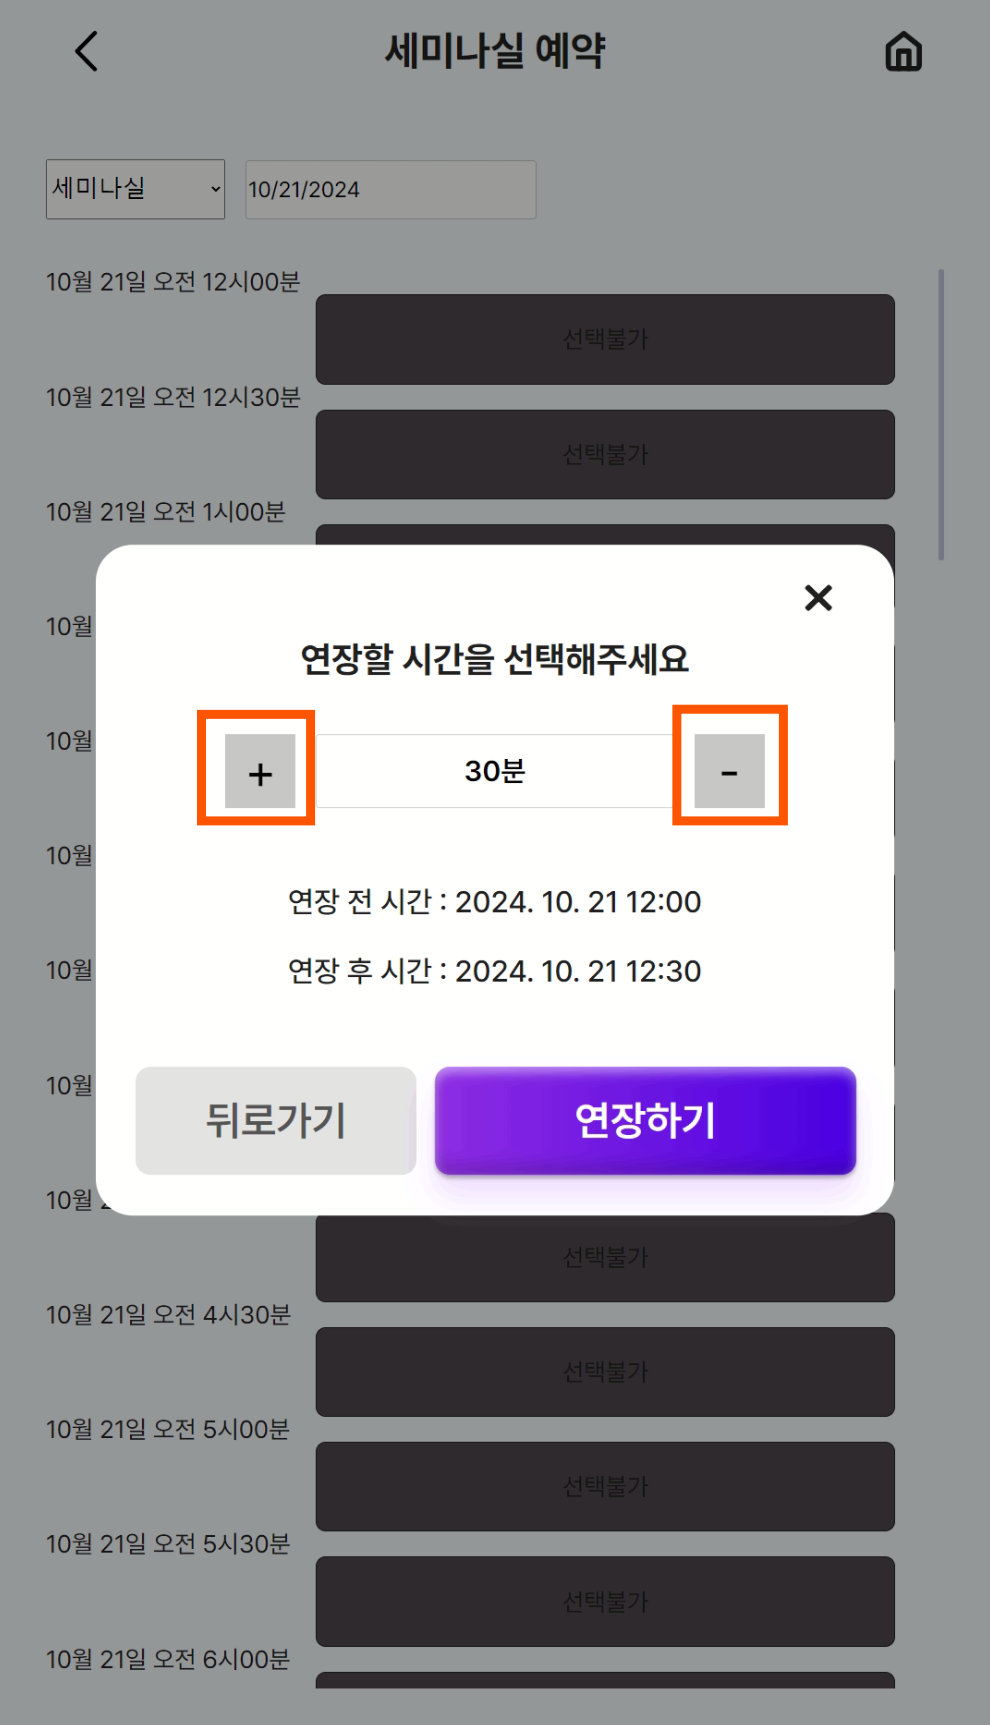Viewport: 990px width, 1725px height.
Task: Select the 오전 12시30분 선택불가 slot
Action: (x=605, y=455)
